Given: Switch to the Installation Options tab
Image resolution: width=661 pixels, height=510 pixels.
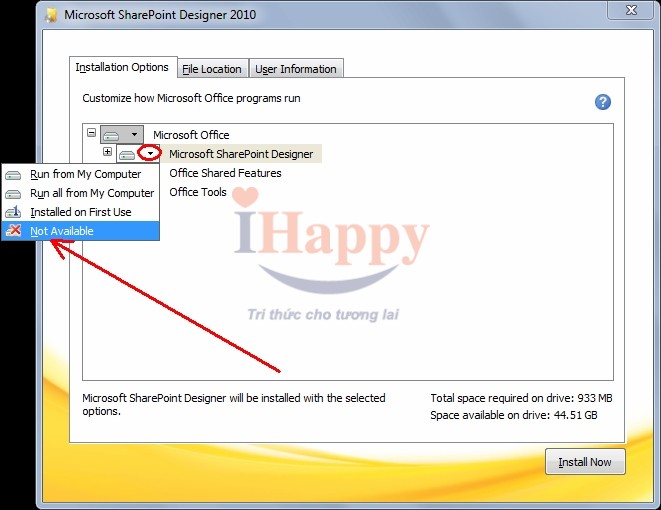Looking at the screenshot, I should point(122,67).
